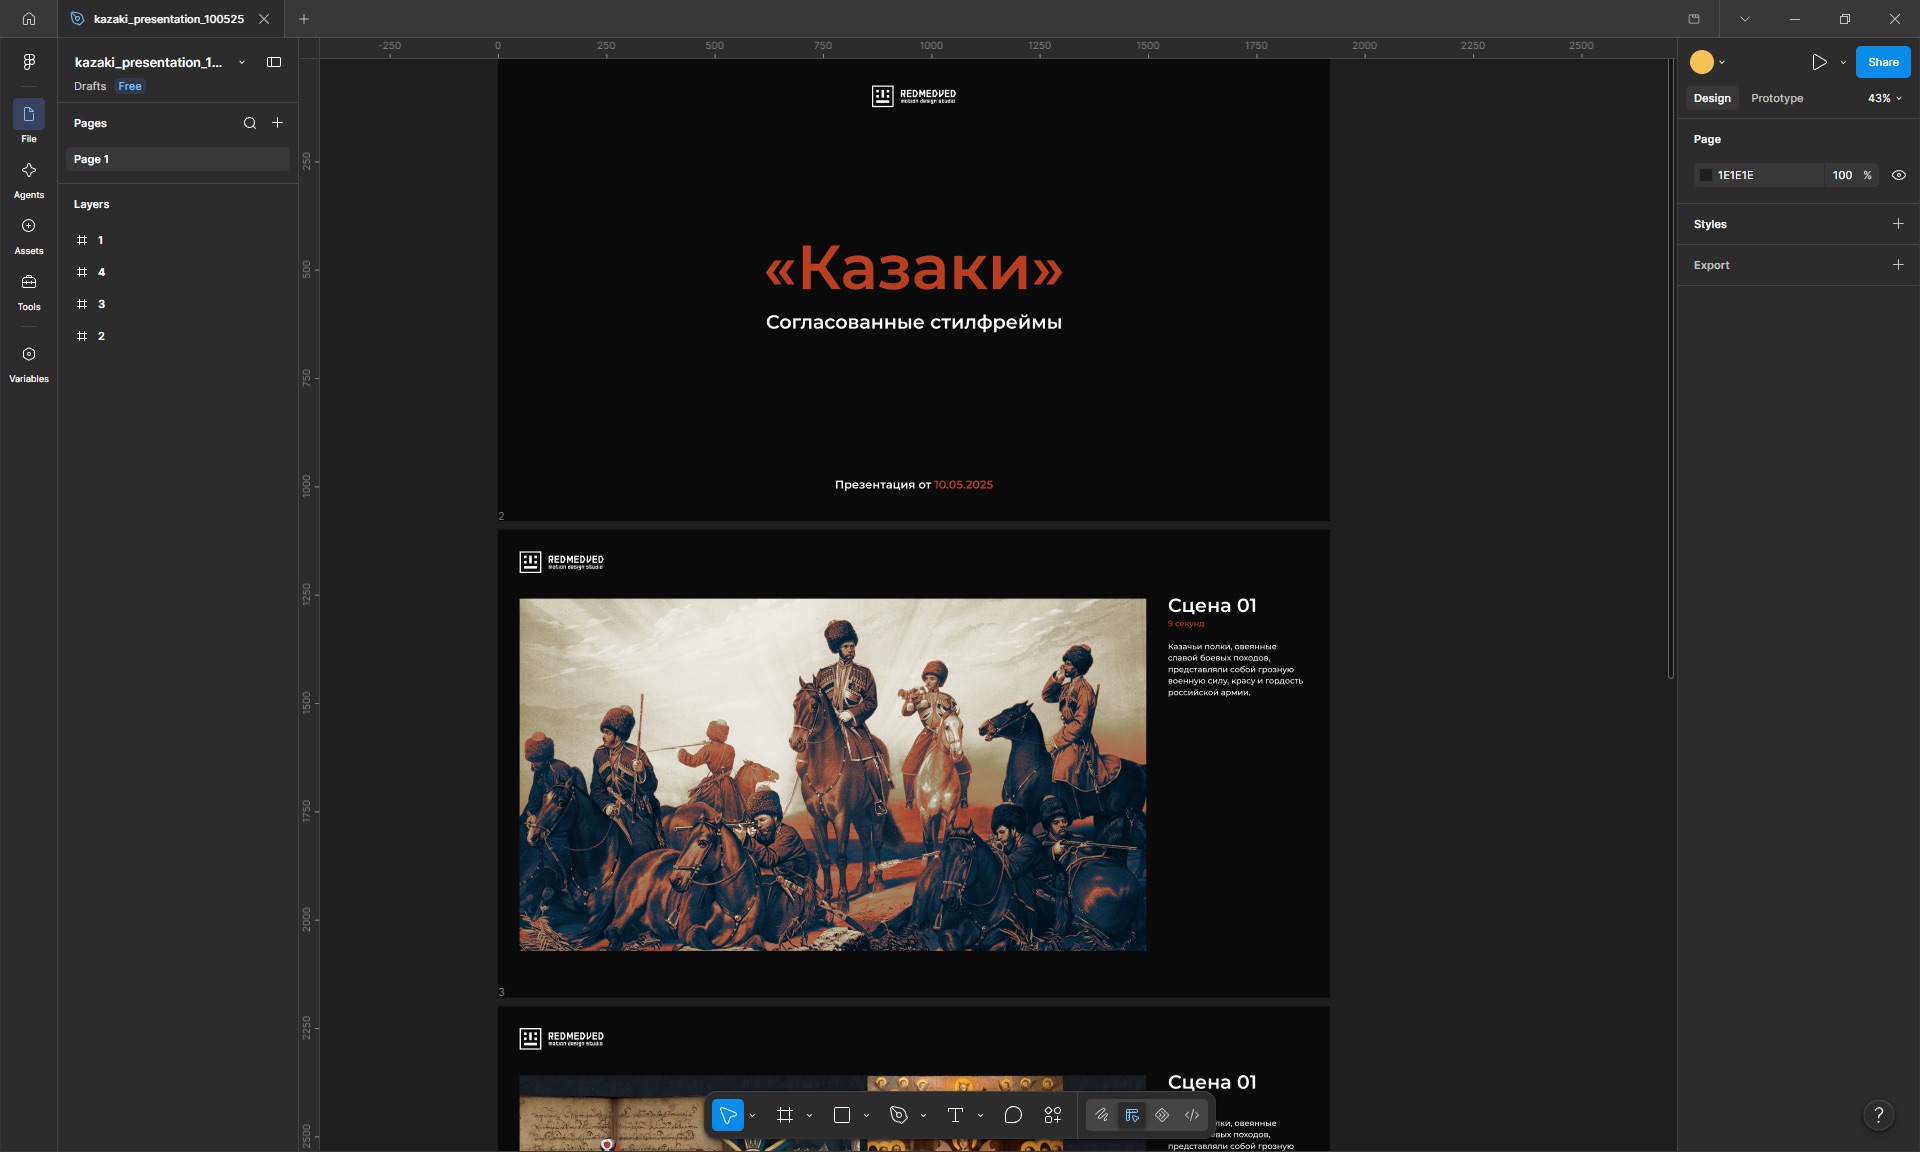Click the Free plan badge
Screen dimensions: 1920x1152
click(130, 86)
